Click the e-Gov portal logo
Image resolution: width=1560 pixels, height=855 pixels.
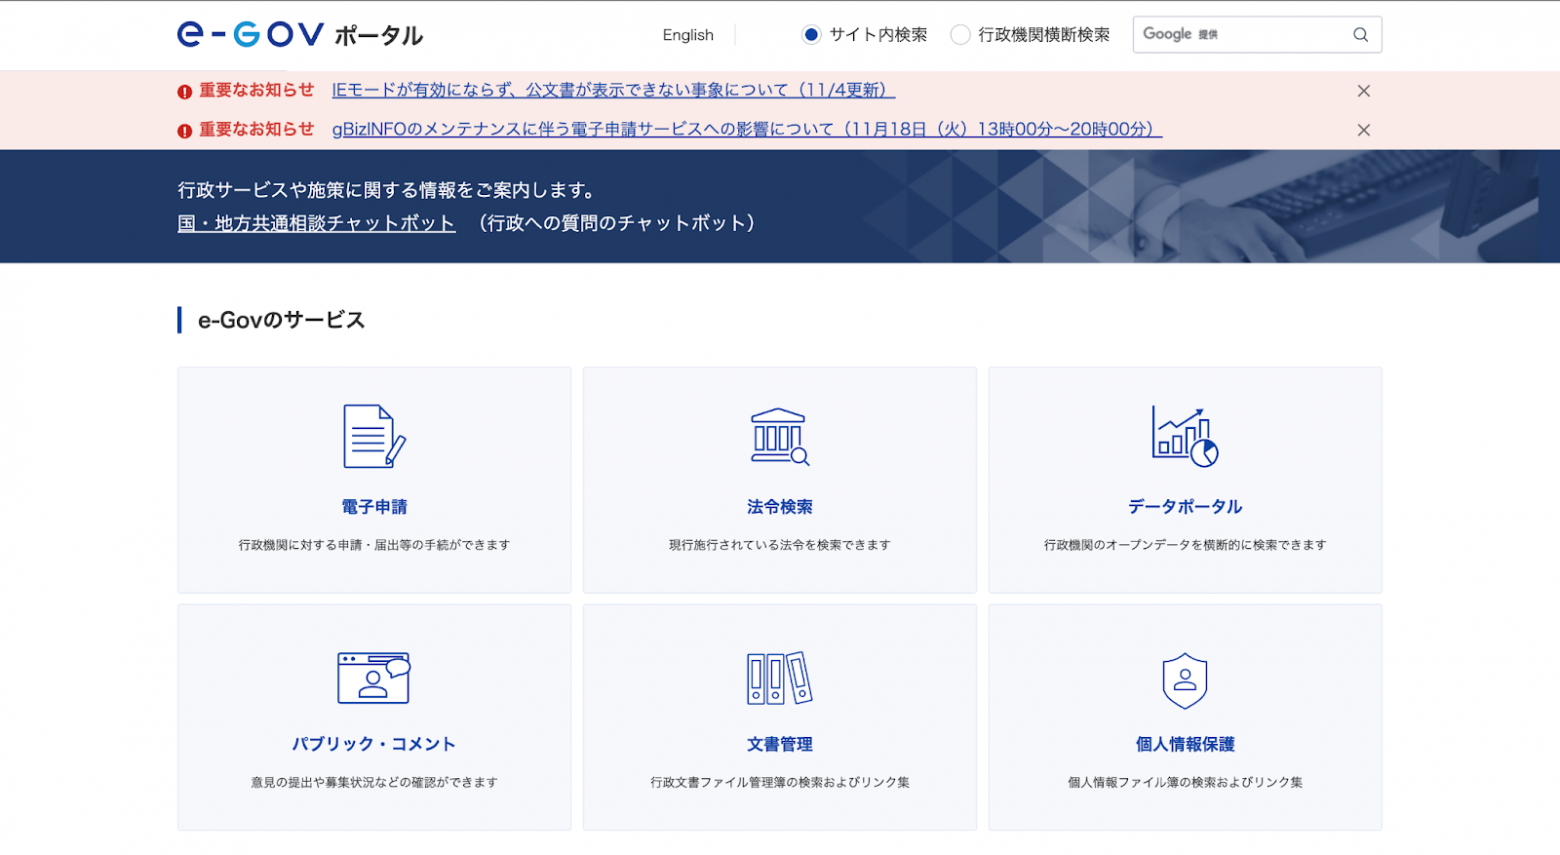pos(297,33)
